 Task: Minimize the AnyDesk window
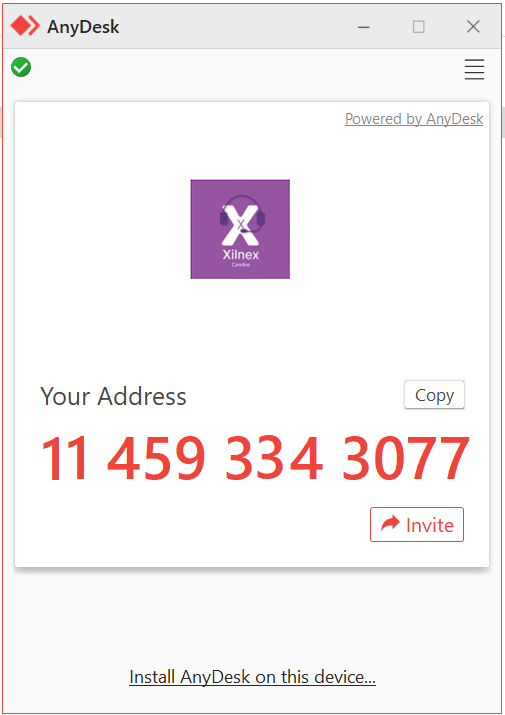[x=364, y=27]
